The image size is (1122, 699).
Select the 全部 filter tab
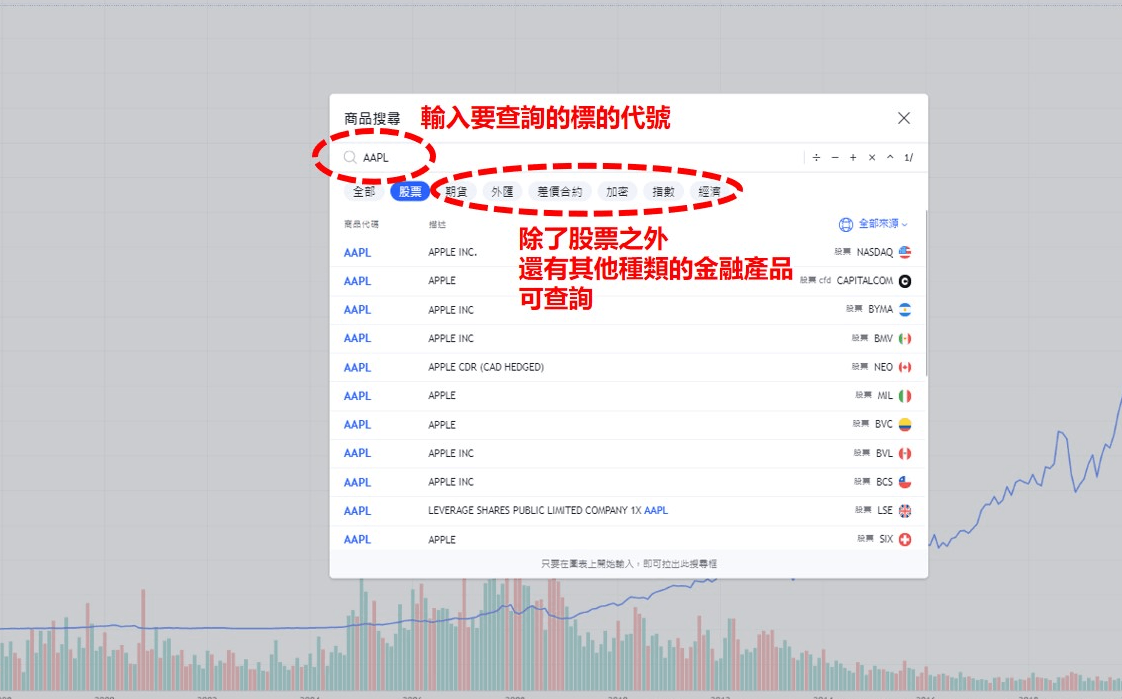click(364, 192)
